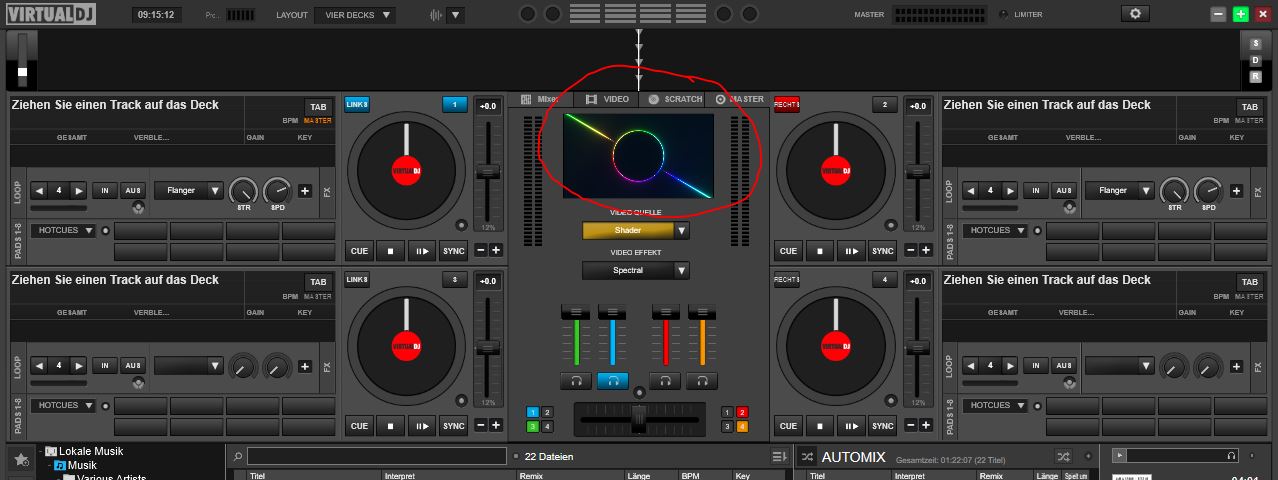
Task: Double loop length on deck 1
Action: point(78,190)
